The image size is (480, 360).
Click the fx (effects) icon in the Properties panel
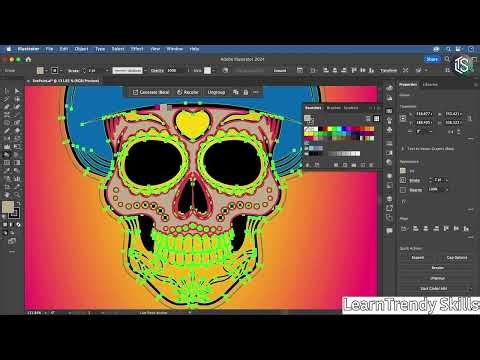pyautogui.click(x=404, y=201)
